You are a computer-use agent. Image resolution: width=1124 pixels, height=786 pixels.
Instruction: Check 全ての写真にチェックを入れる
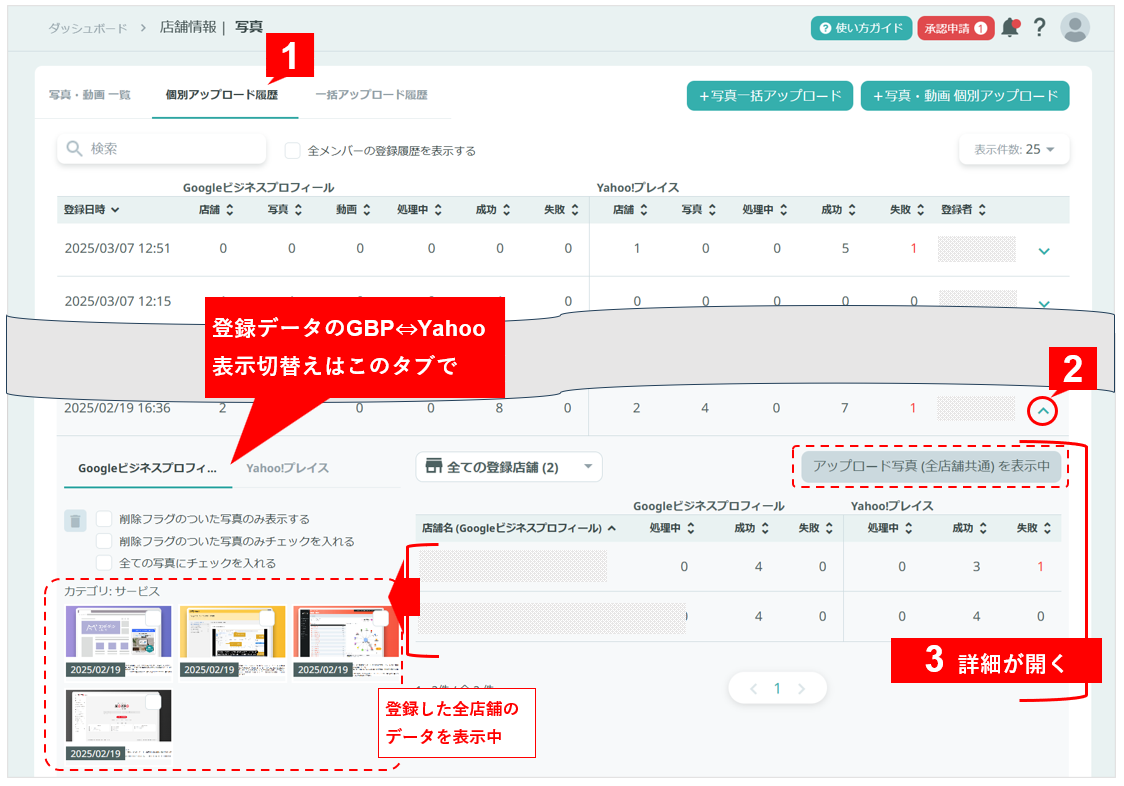(x=104, y=563)
